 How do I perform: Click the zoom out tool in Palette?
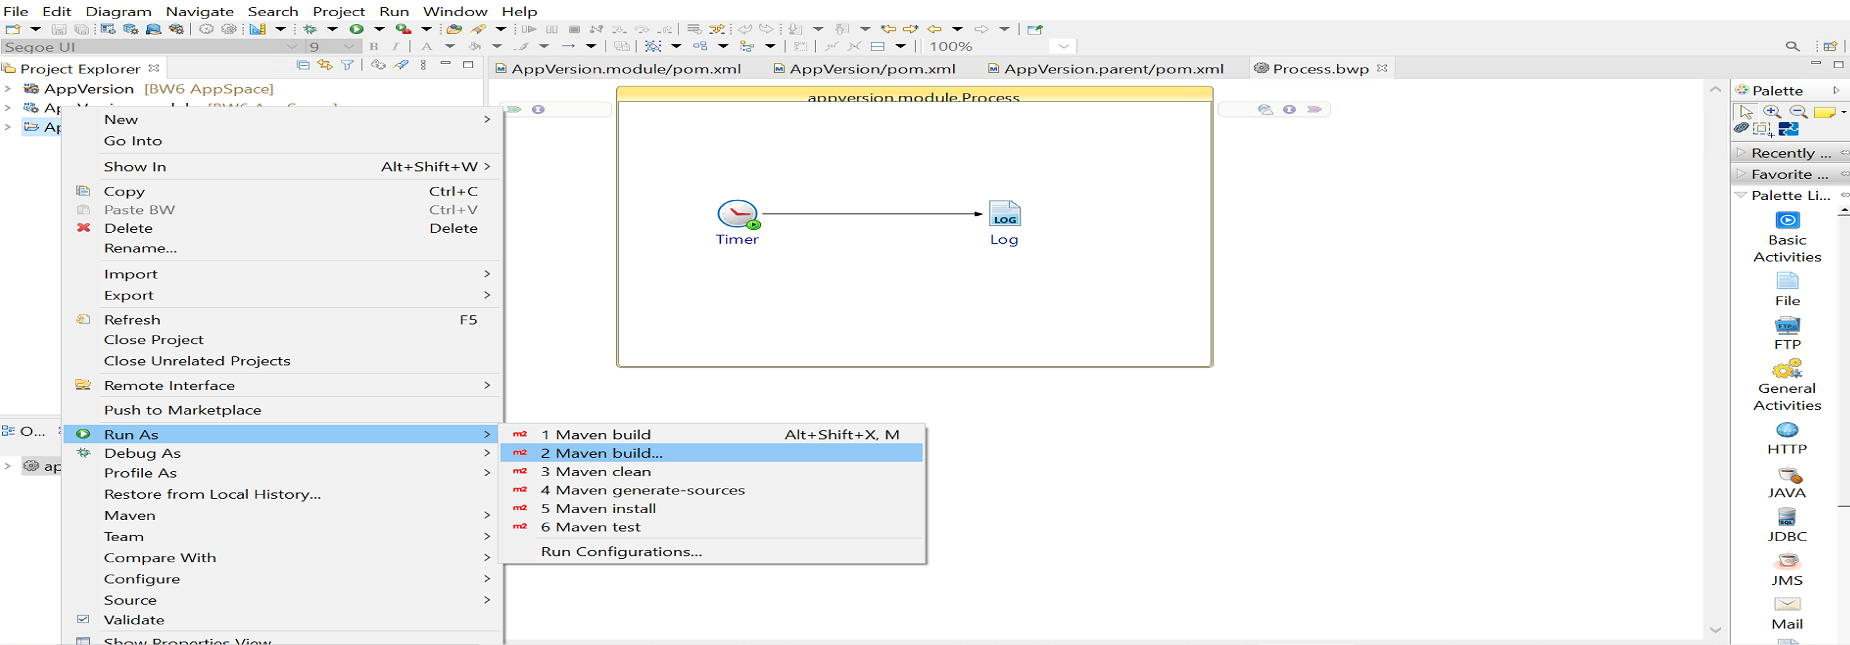(1798, 112)
